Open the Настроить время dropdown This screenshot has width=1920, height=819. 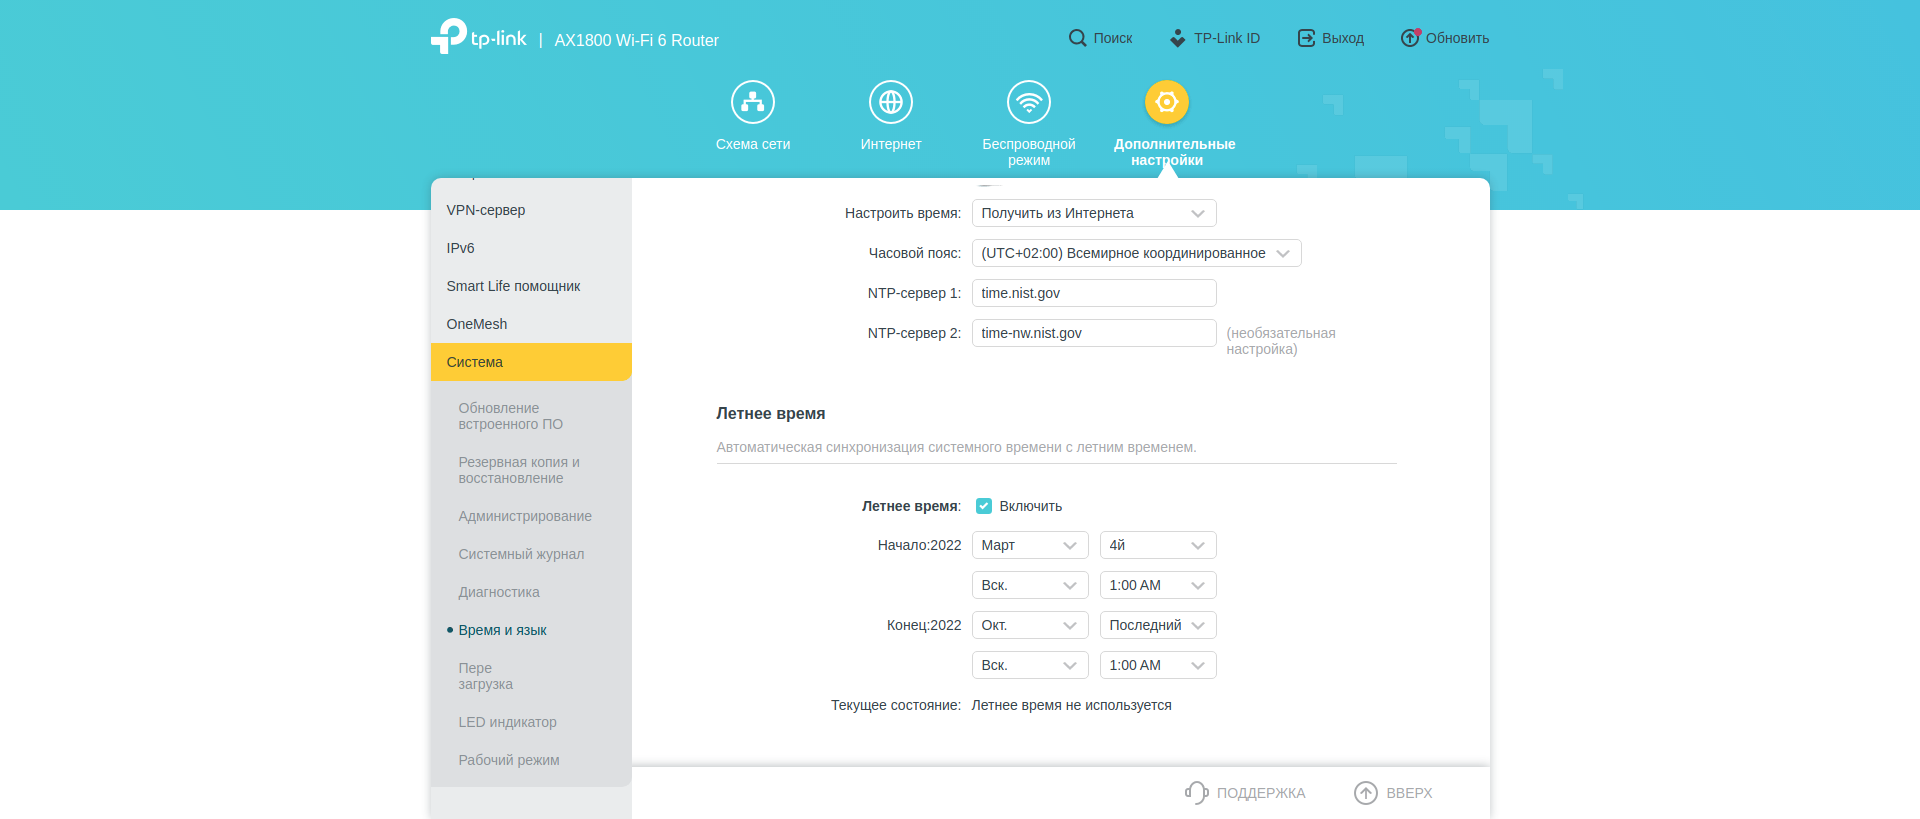point(1093,213)
